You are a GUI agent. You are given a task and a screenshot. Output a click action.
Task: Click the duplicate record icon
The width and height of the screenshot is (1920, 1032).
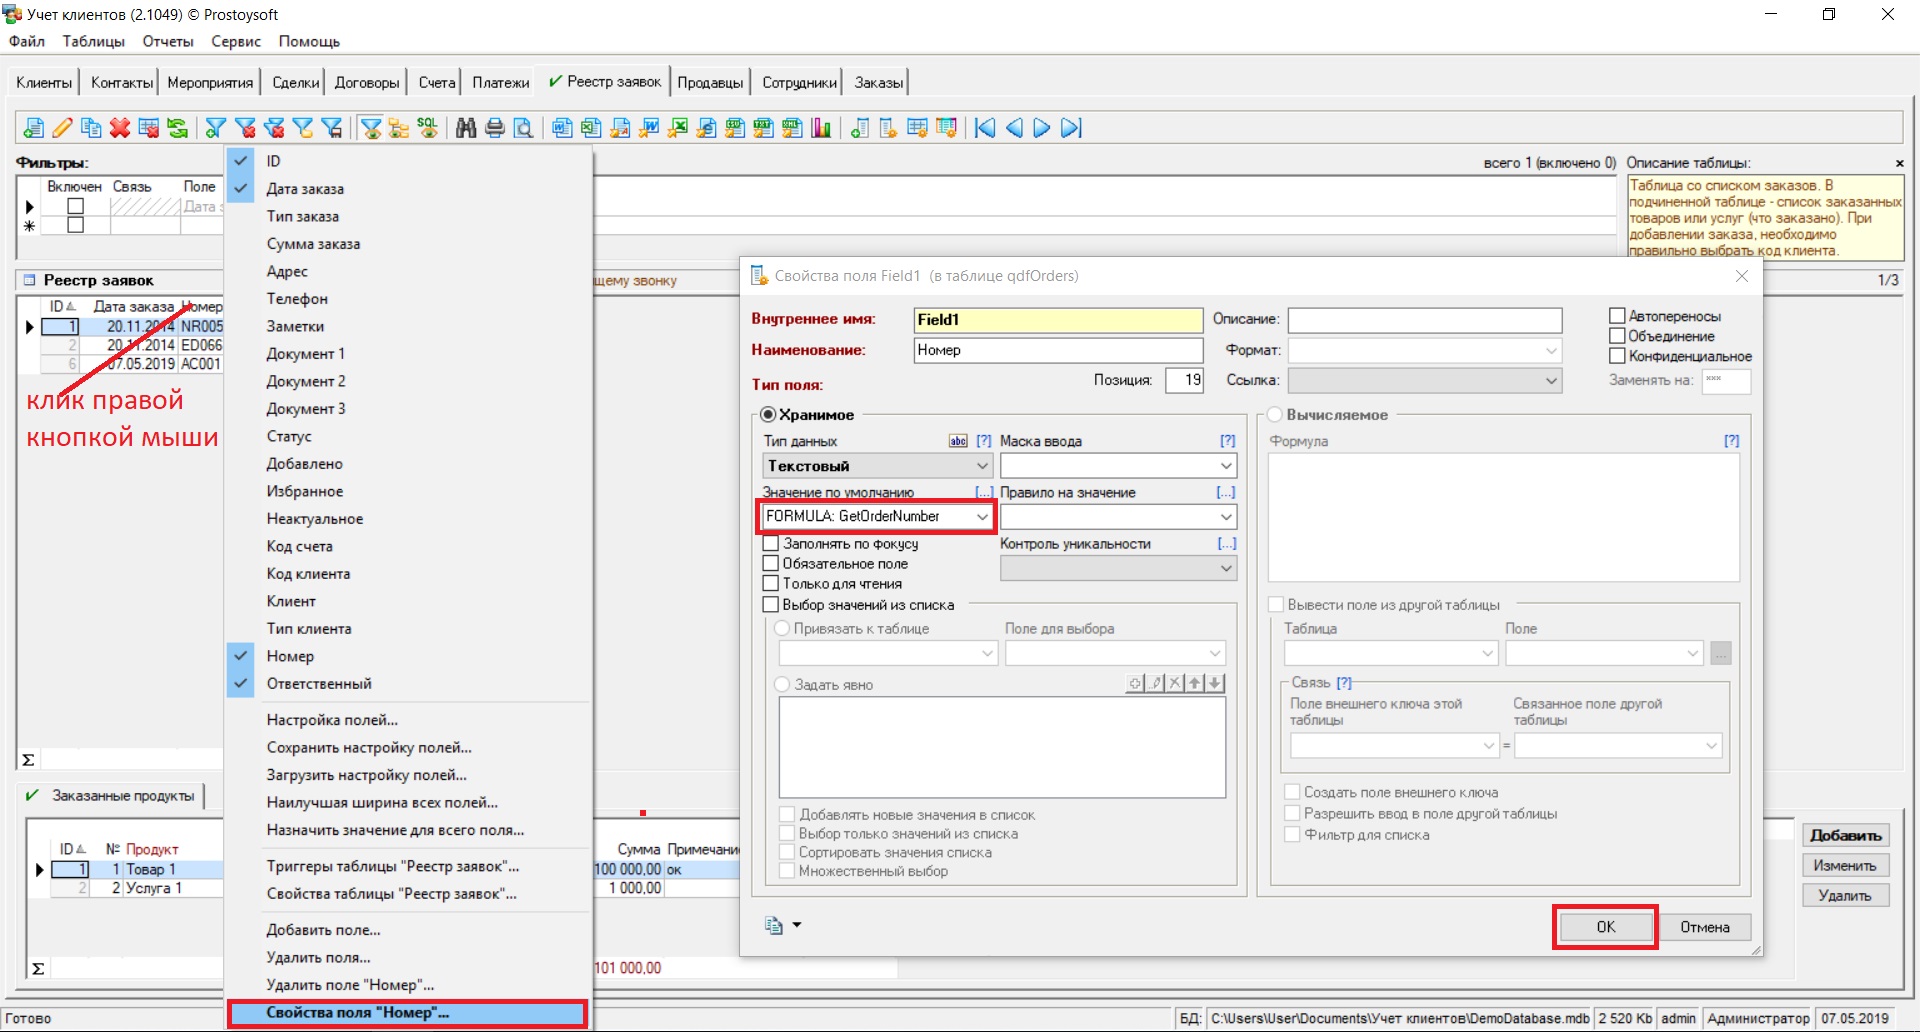point(91,128)
